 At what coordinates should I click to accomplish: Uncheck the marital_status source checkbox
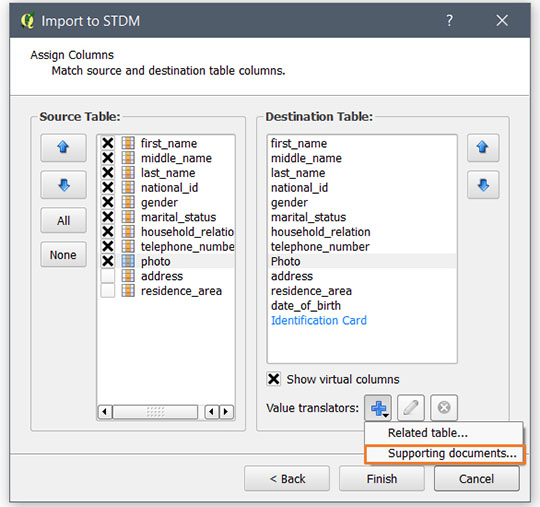[x=108, y=217]
